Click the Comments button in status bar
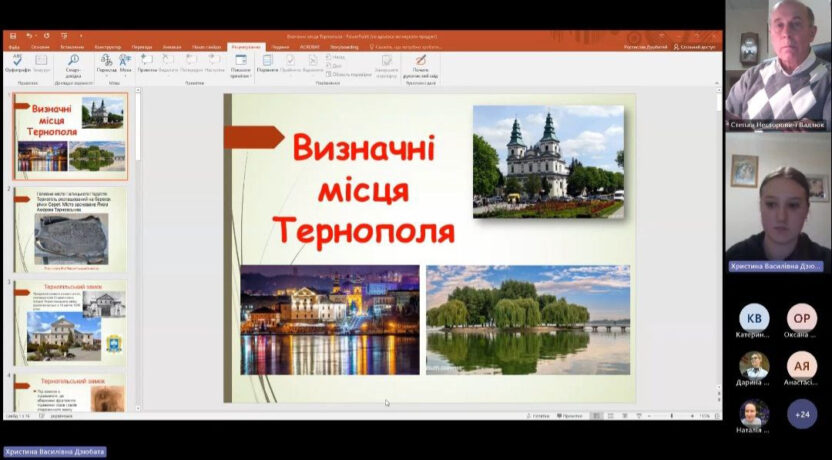The image size is (832, 460). [570, 415]
